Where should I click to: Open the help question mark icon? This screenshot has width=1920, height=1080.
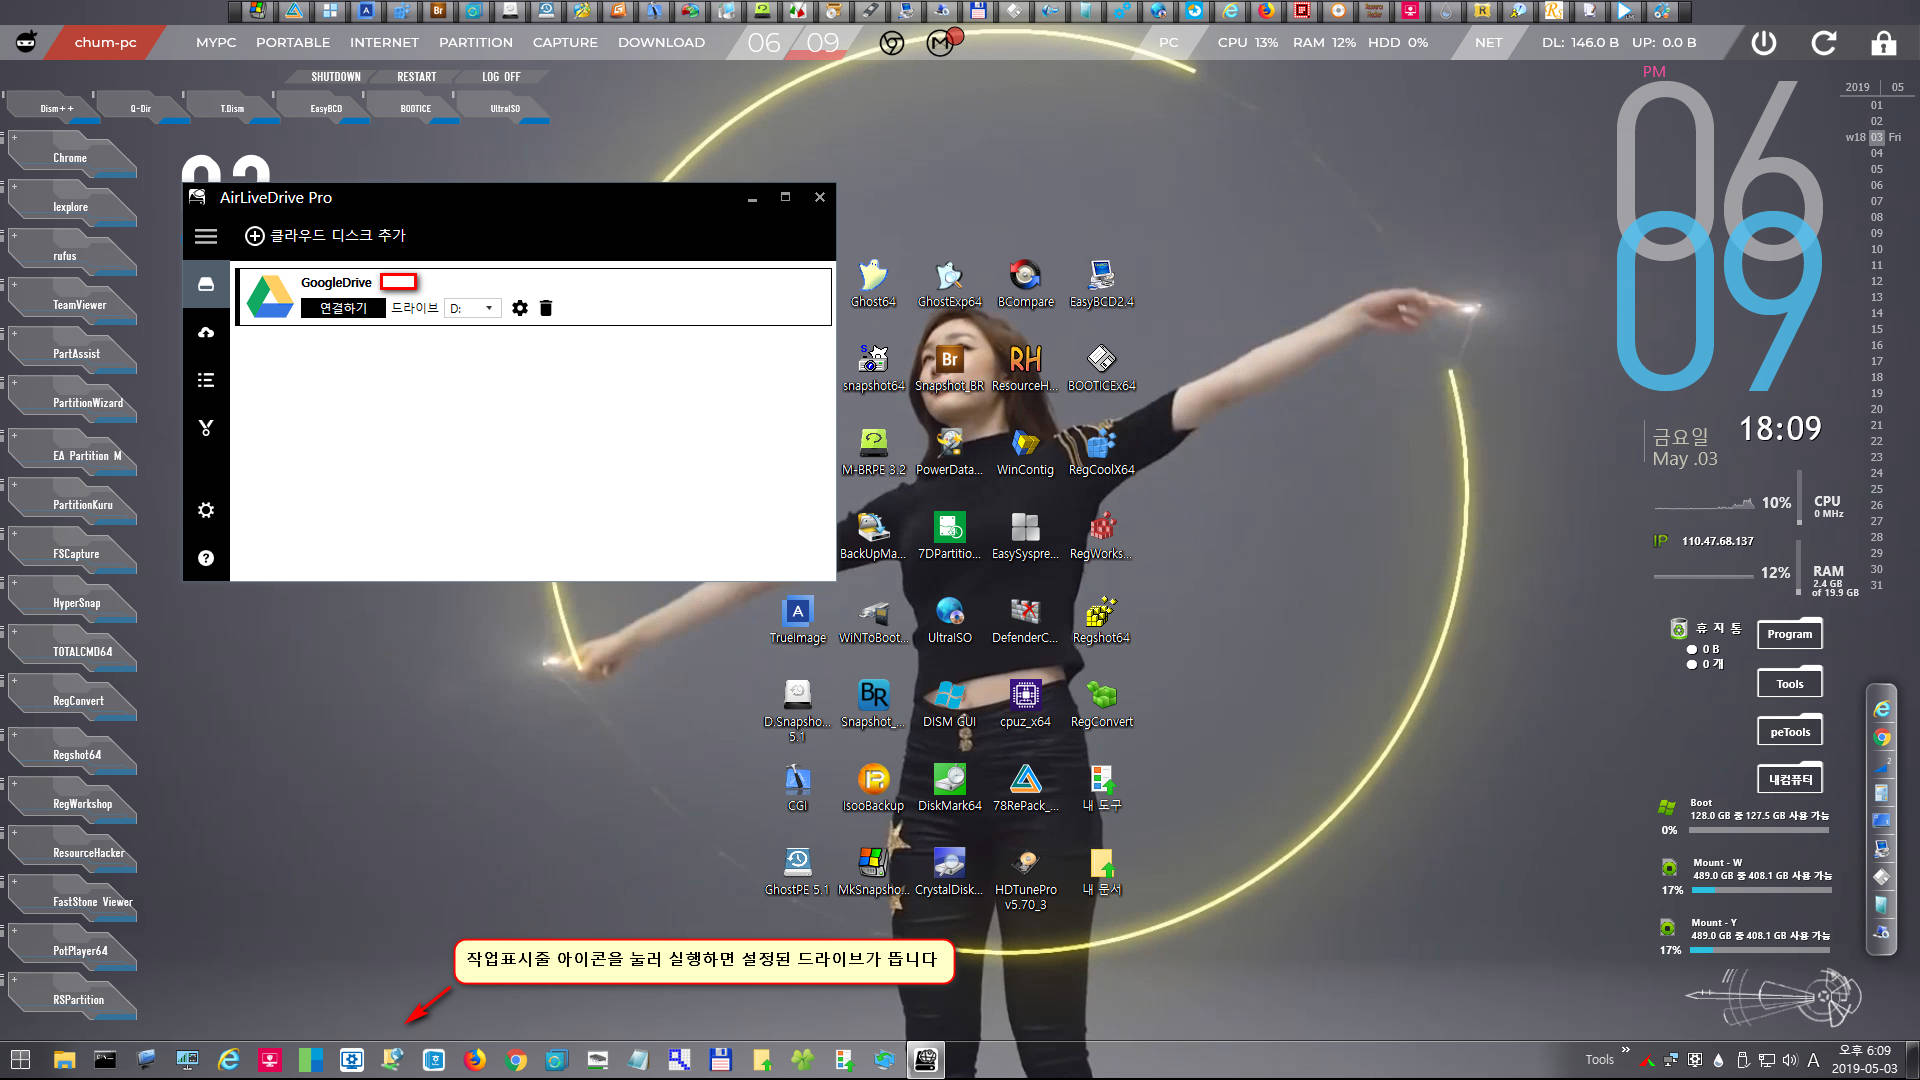206,558
